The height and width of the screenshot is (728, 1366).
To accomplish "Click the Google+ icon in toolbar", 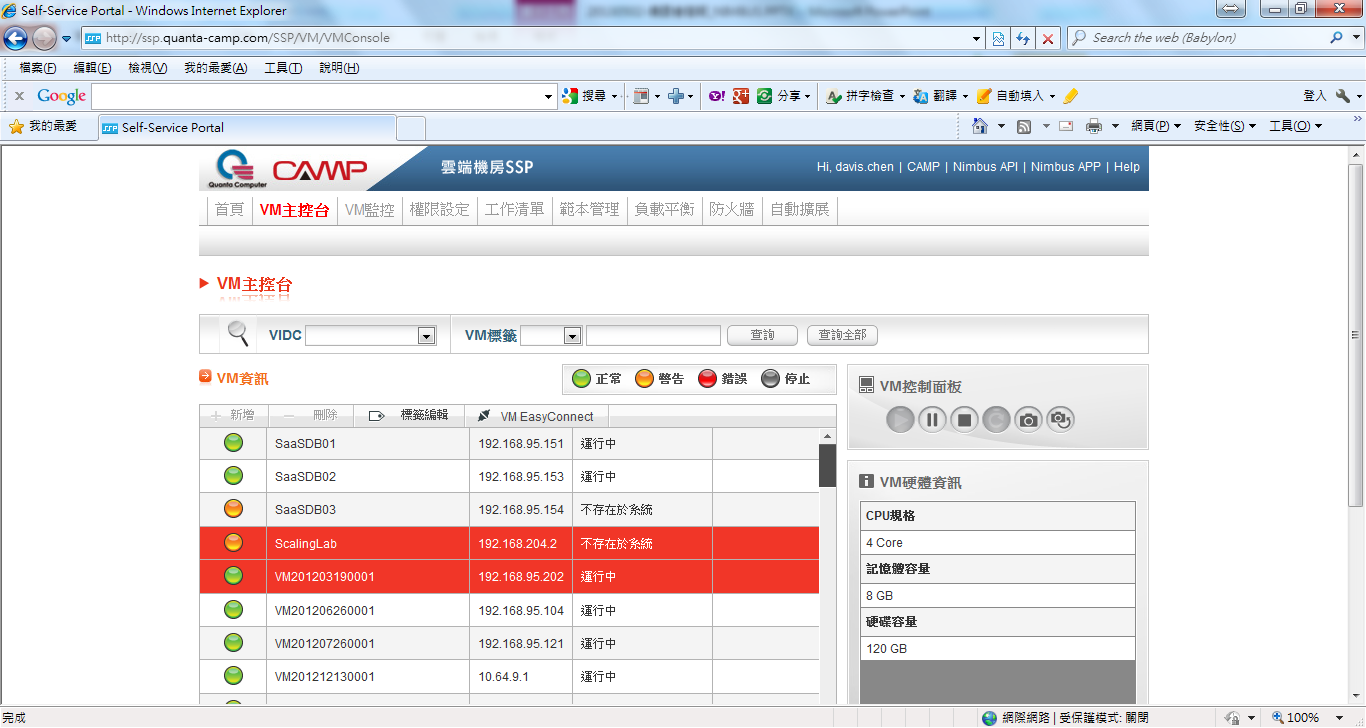I will click(741, 96).
